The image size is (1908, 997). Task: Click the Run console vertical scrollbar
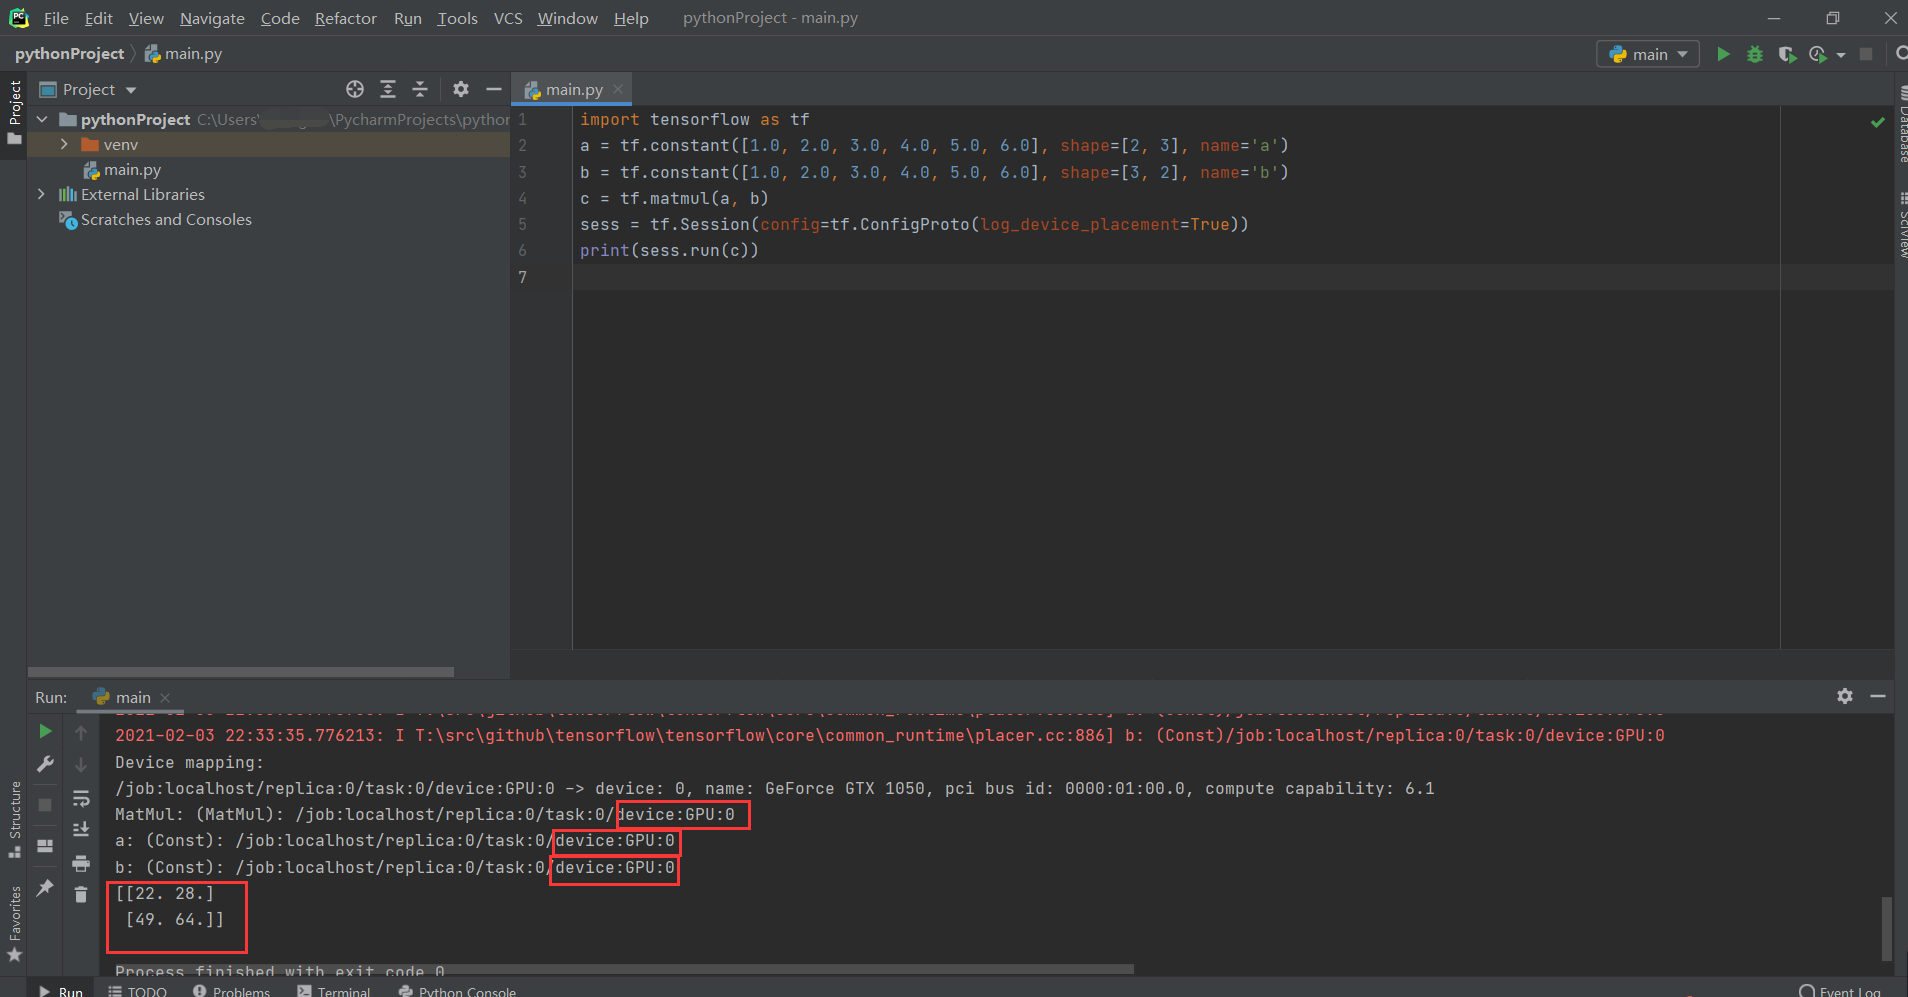click(x=1887, y=928)
